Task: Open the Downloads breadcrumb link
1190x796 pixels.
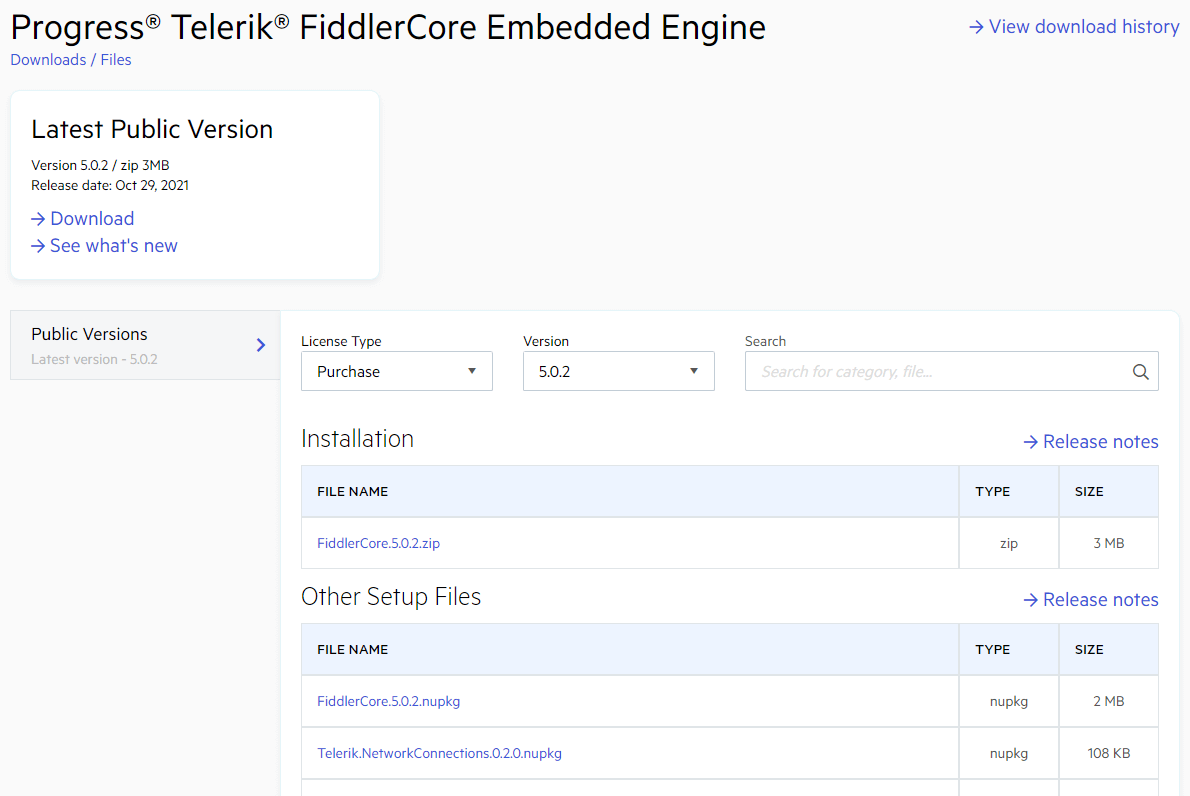Action: pos(48,59)
